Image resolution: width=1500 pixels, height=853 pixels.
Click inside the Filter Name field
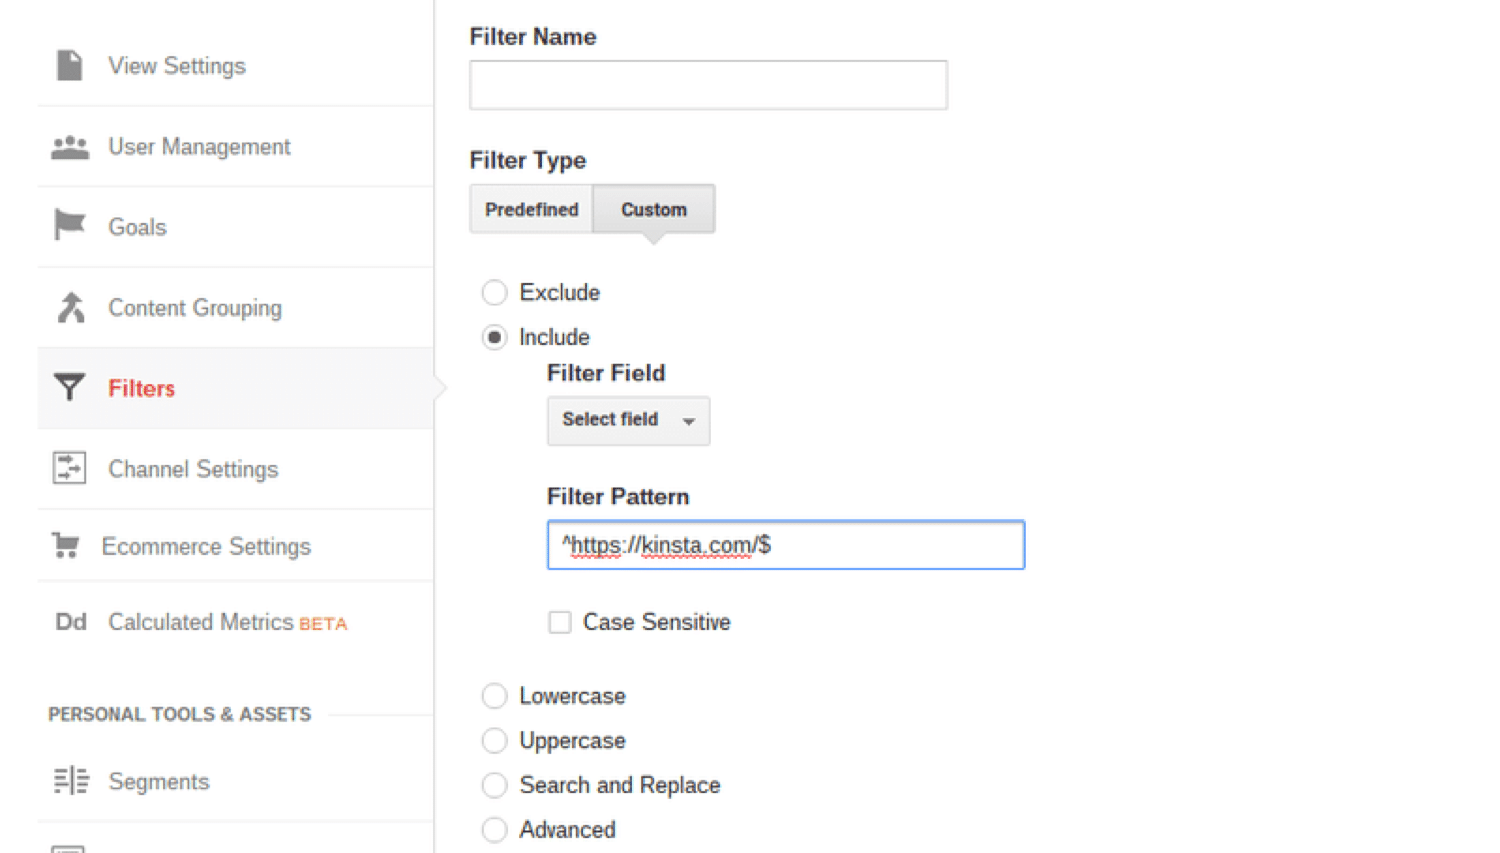[x=707, y=85]
